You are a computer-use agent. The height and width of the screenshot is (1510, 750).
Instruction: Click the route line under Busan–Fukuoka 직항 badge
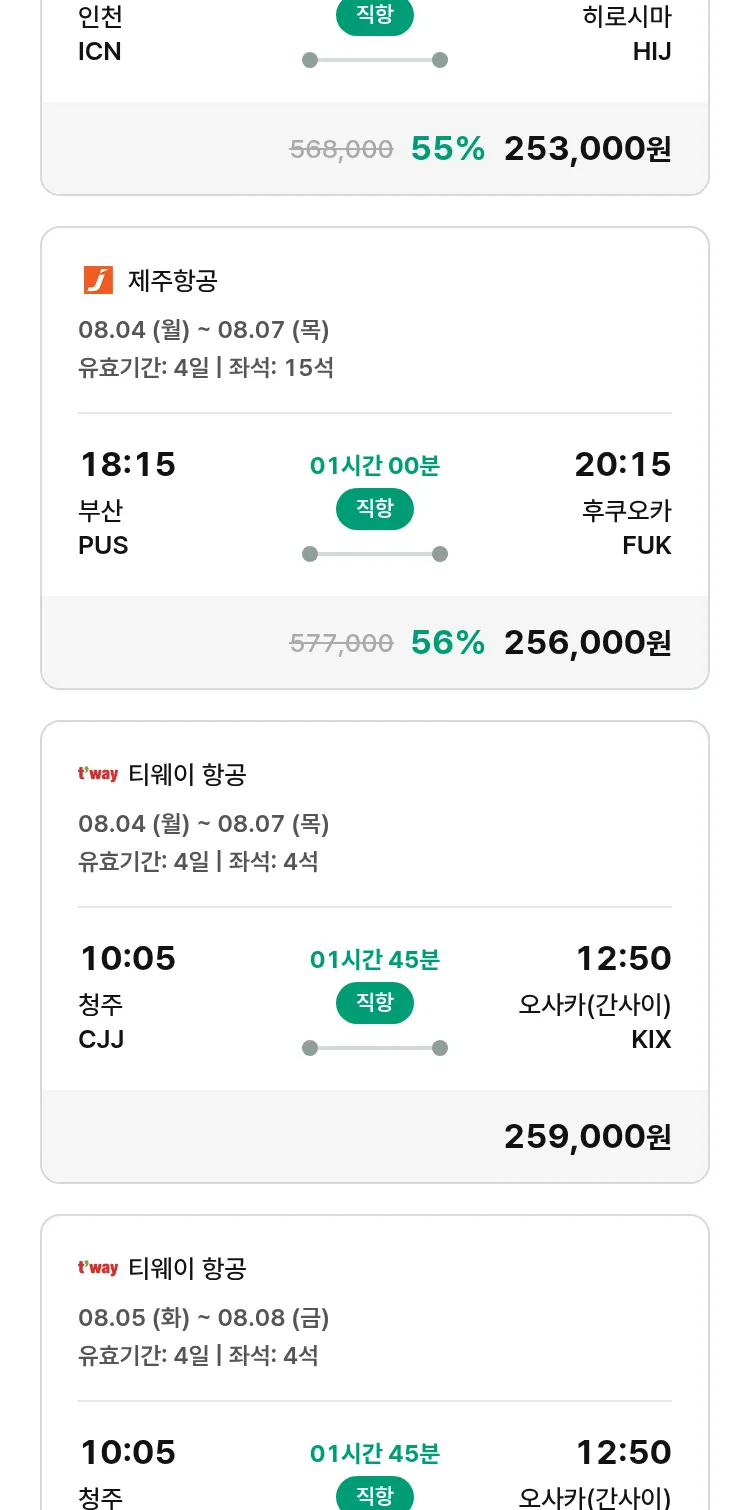click(374, 554)
